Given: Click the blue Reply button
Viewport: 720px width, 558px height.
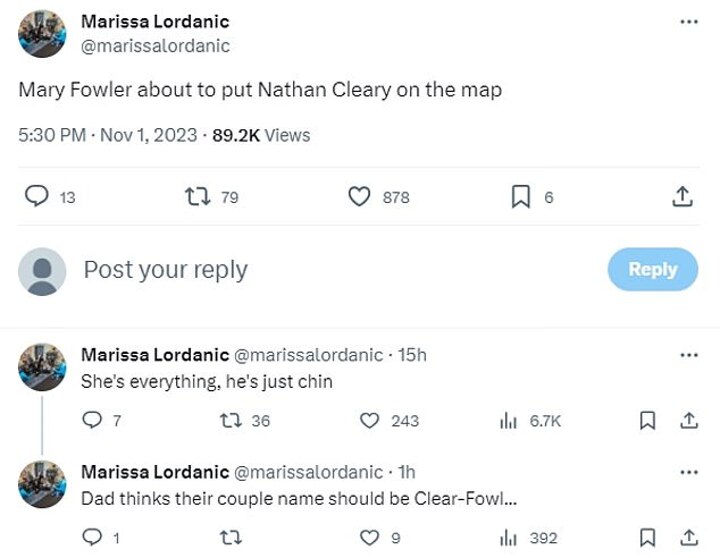Looking at the screenshot, I should [652, 269].
